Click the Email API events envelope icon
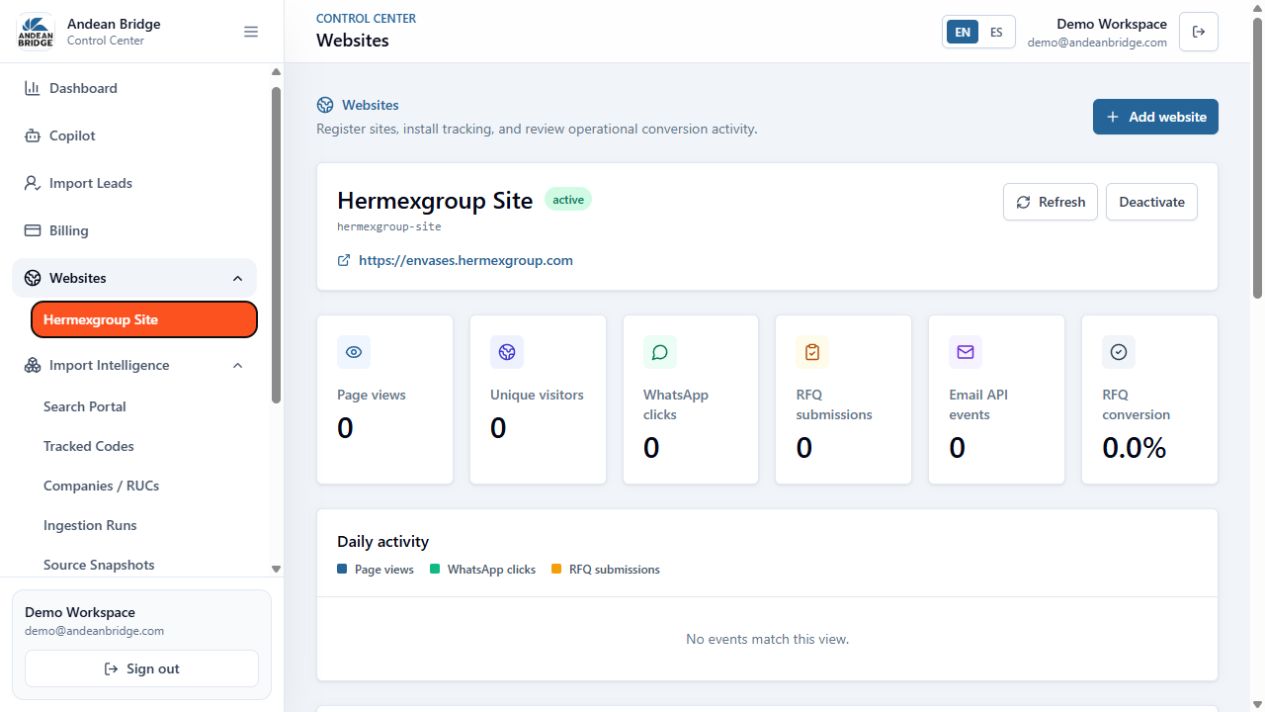The height and width of the screenshot is (712, 1265). pyautogui.click(x=966, y=352)
